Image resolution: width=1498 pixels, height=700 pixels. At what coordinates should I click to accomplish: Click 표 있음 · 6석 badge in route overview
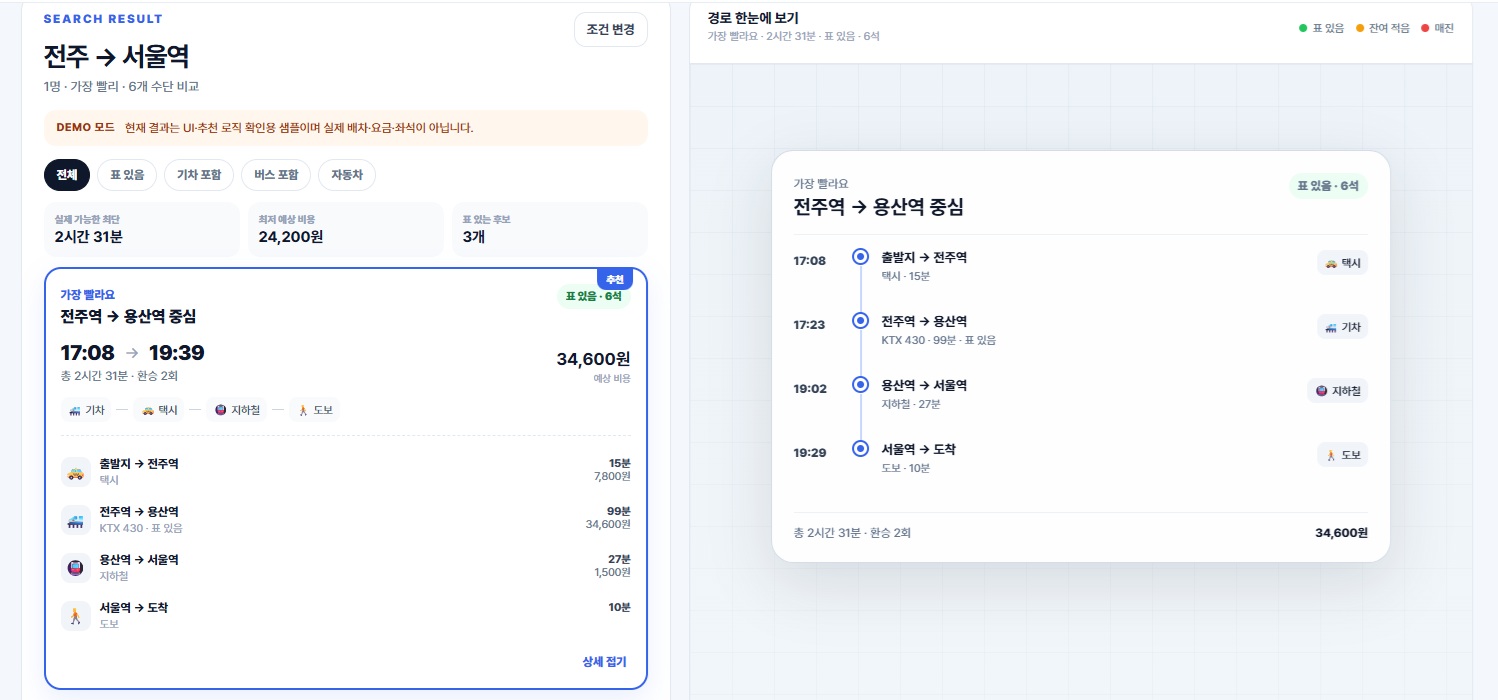coord(1328,186)
